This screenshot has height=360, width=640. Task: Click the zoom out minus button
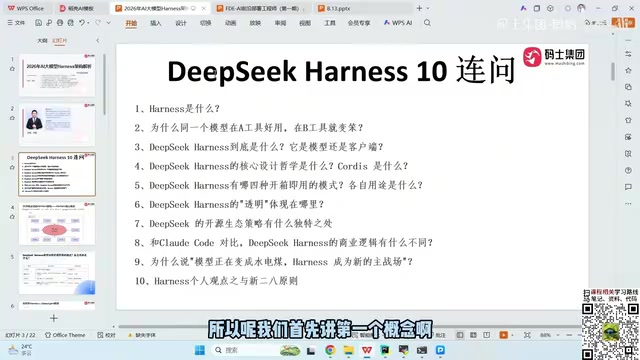569,335
